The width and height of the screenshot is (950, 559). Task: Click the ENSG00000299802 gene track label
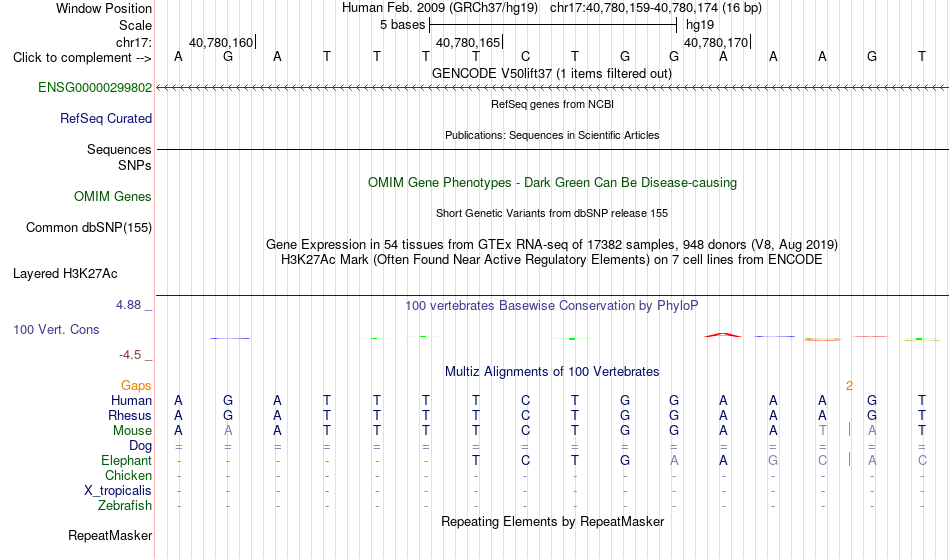[x=95, y=88]
